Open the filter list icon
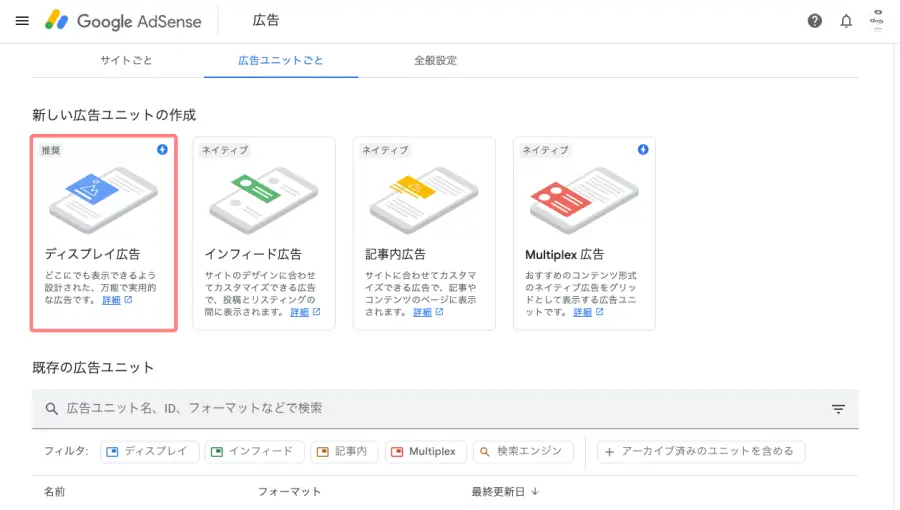 pyautogui.click(x=838, y=409)
